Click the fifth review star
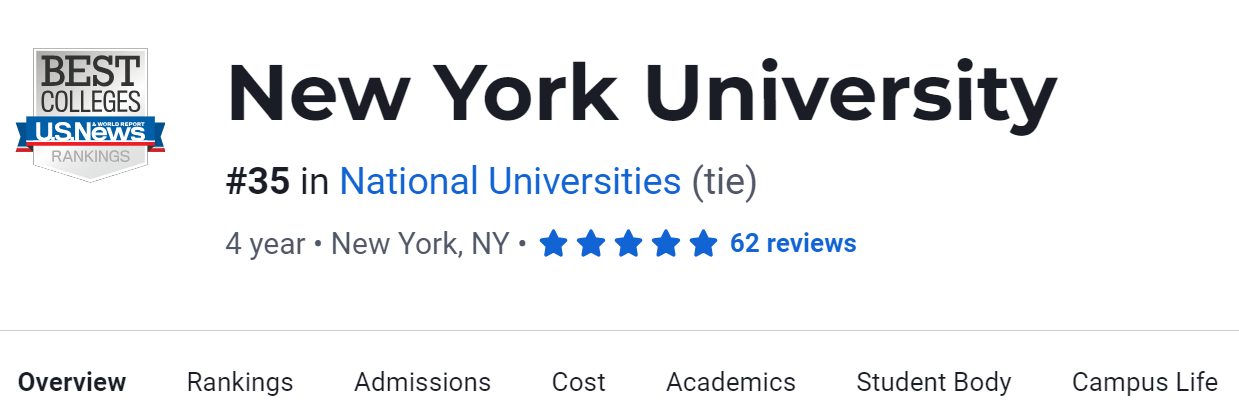This screenshot has width=1239, height=411. [x=703, y=244]
